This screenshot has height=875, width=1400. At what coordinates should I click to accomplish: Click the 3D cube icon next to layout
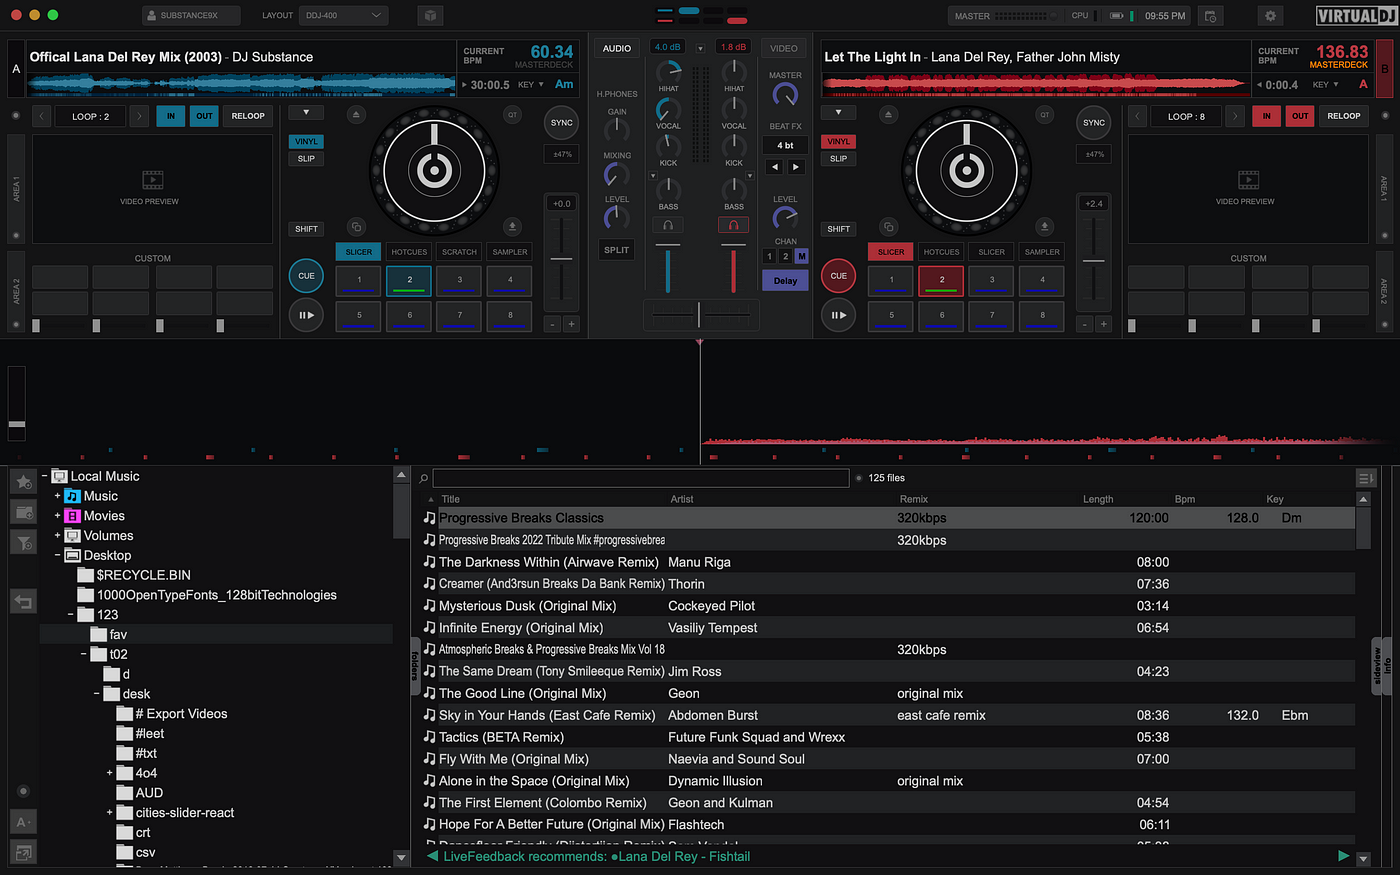[x=430, y=16]
